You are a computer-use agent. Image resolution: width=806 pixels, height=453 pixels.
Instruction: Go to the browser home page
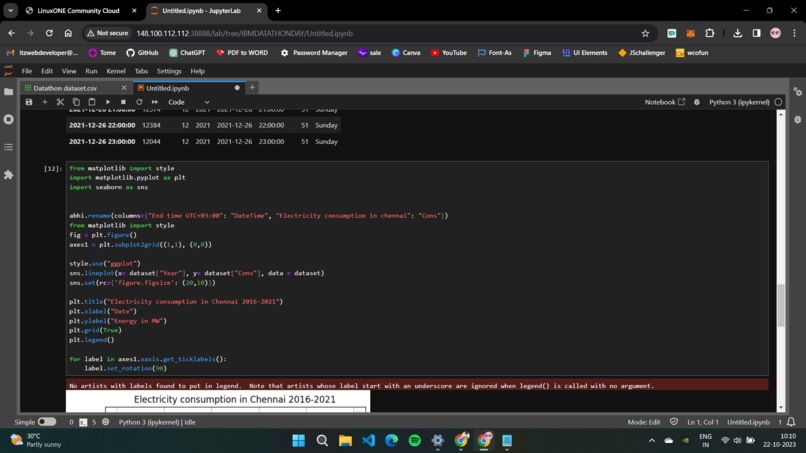coord(68,33)
